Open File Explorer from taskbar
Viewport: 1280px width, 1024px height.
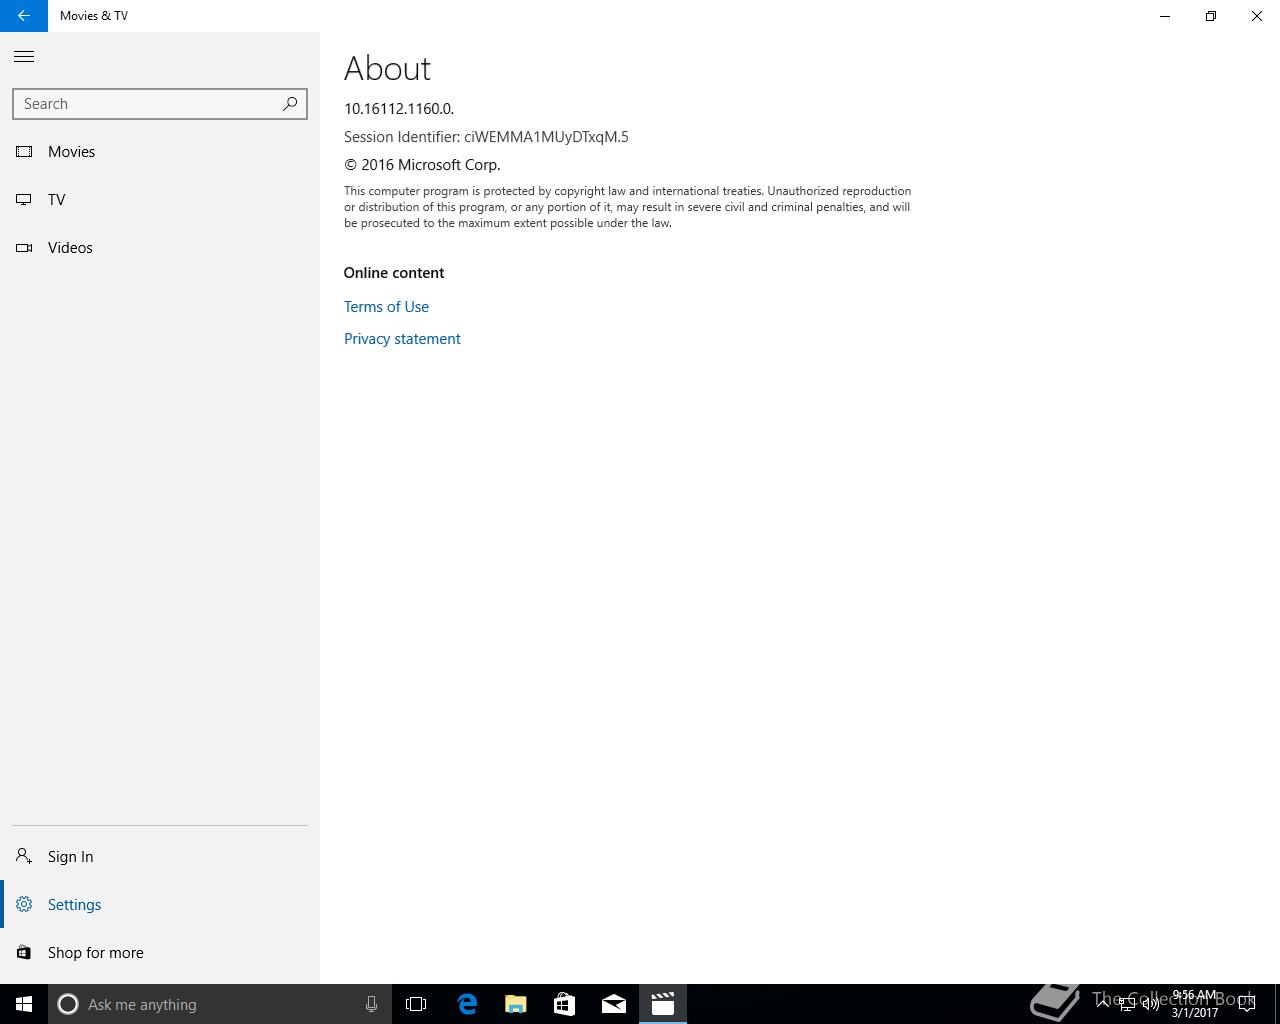(516, 1004)
